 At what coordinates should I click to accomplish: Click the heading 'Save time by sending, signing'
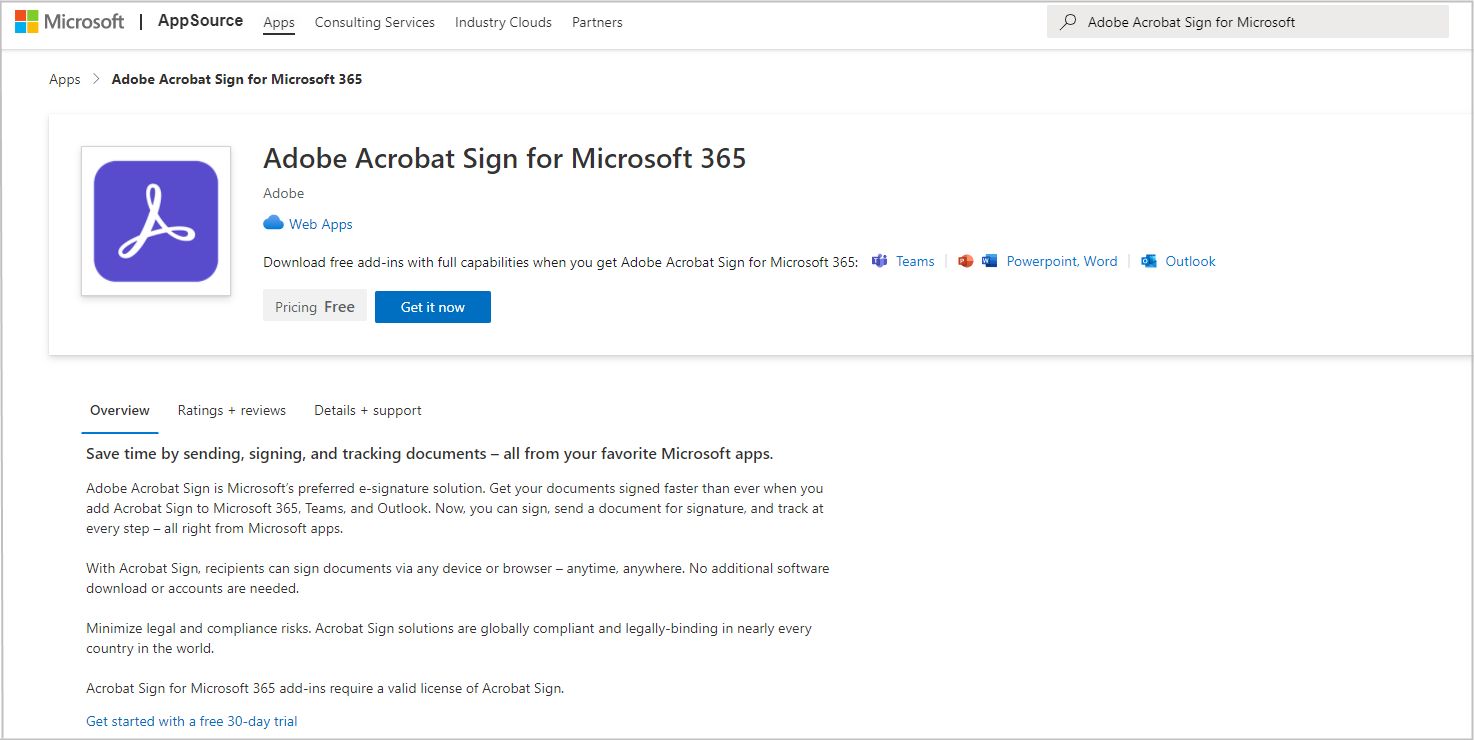(430, 453)
